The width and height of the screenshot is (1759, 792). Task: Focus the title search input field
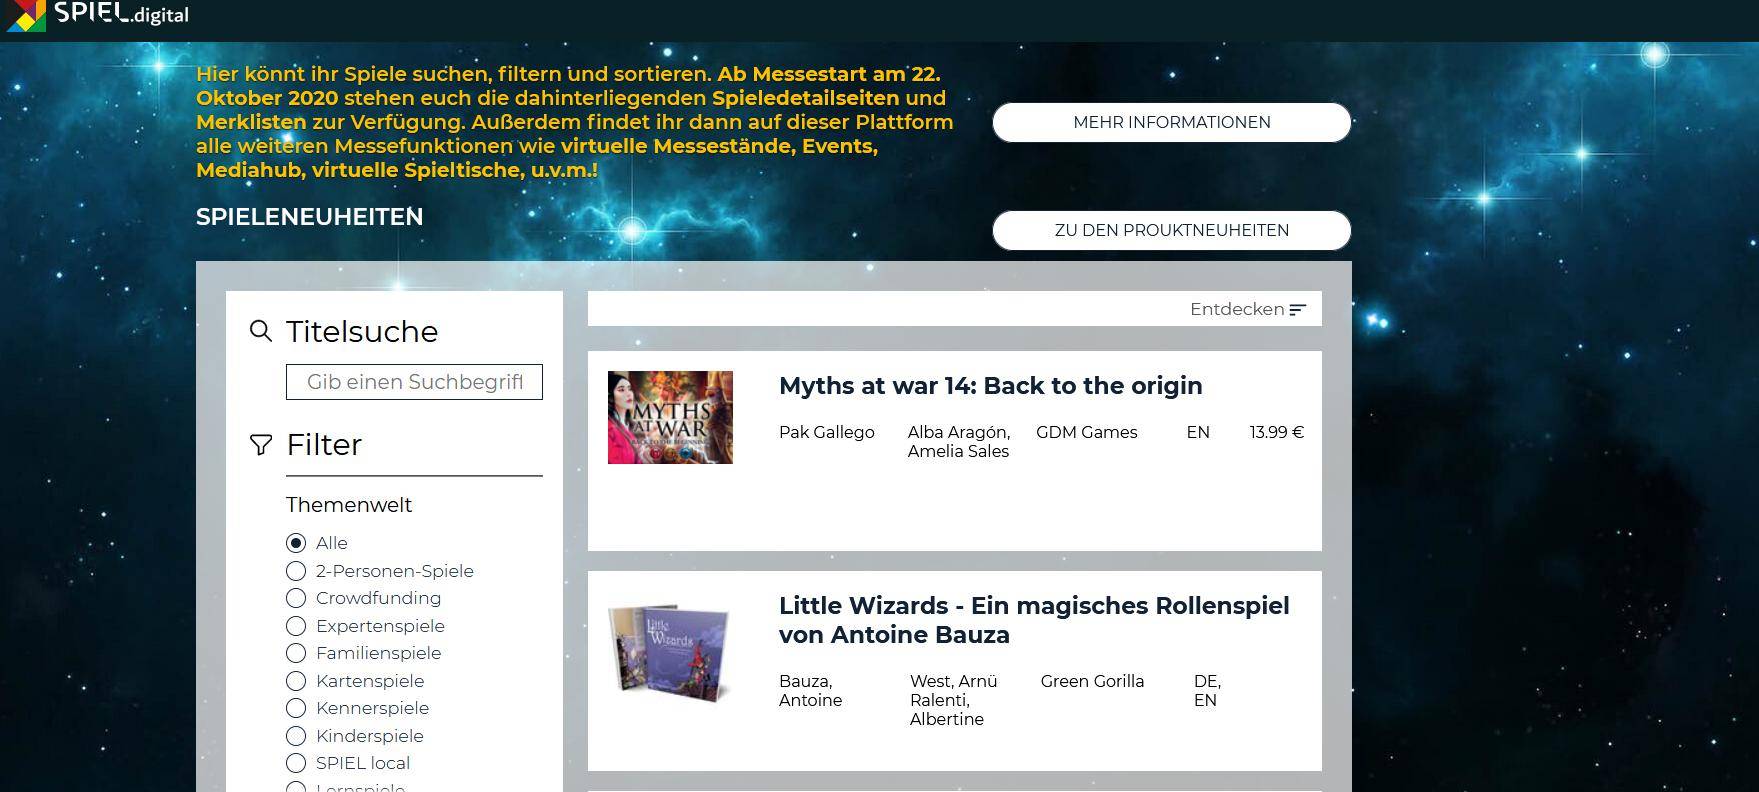click(414, 382)
